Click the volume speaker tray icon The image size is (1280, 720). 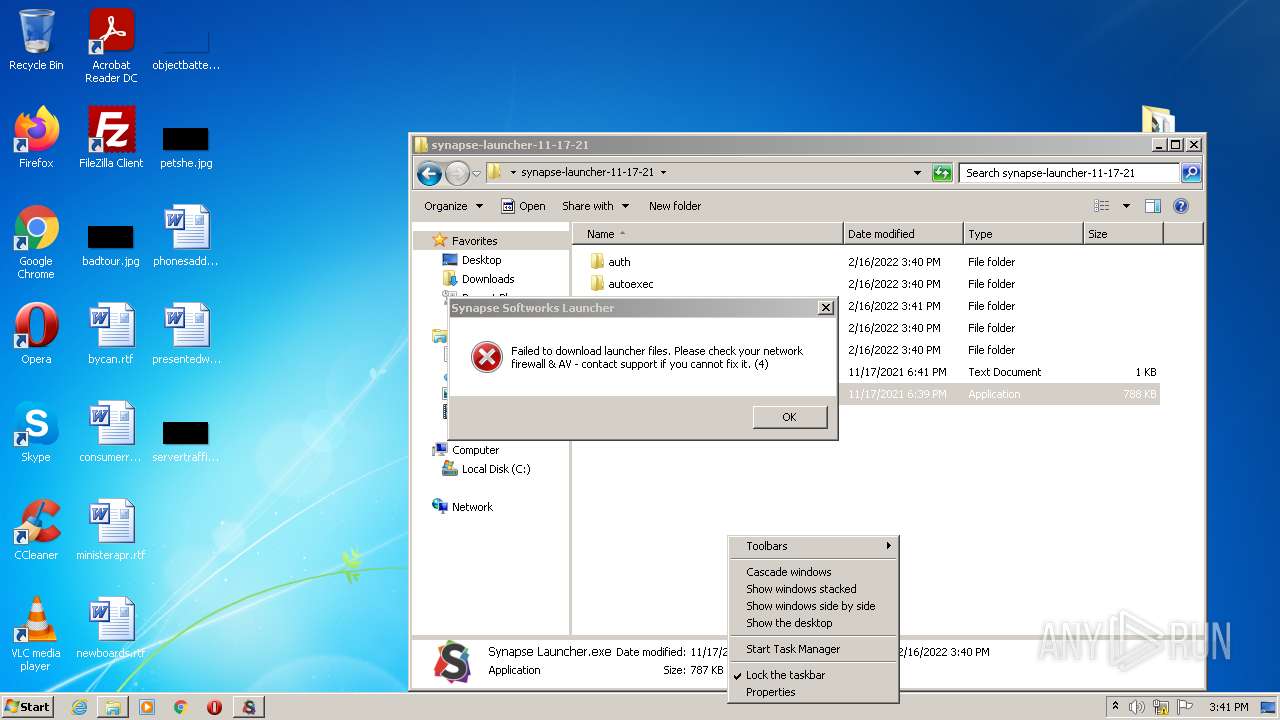(x=1136, y=707)
